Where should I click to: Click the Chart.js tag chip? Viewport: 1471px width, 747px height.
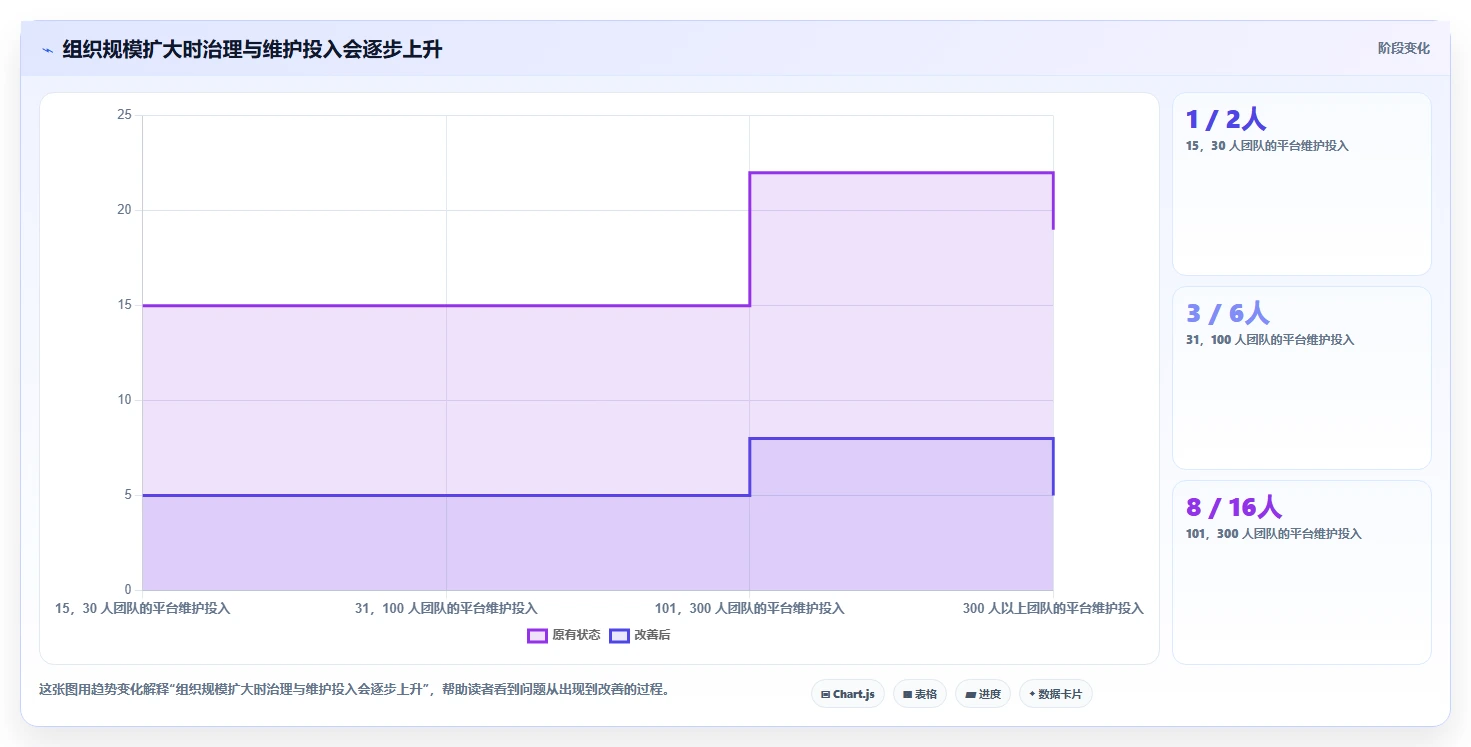pyautogui.click(x=848, y=694)
